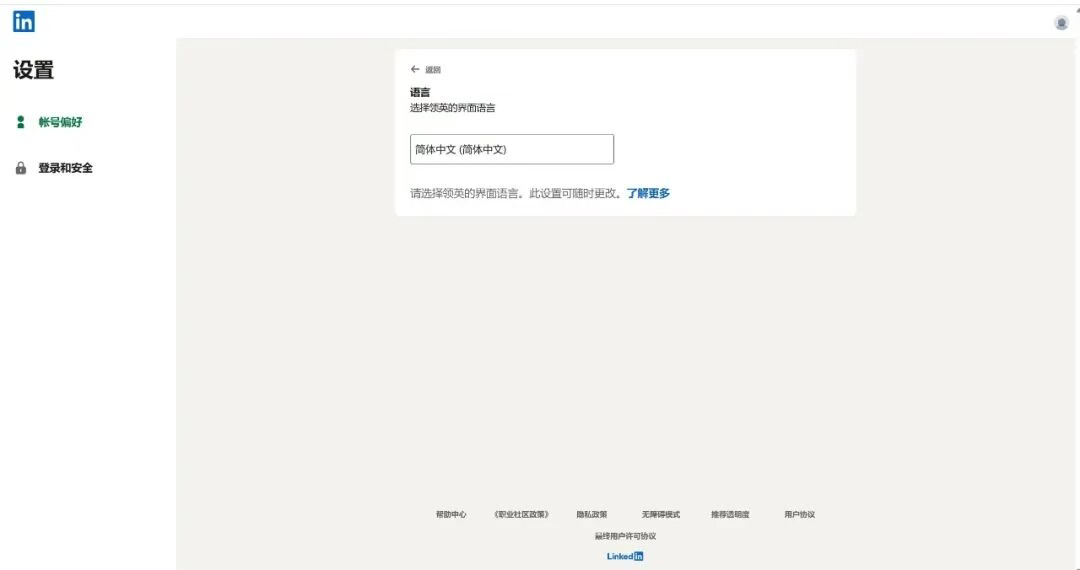Click the lock icon beside 登录和安全

(x=21, y=168)
